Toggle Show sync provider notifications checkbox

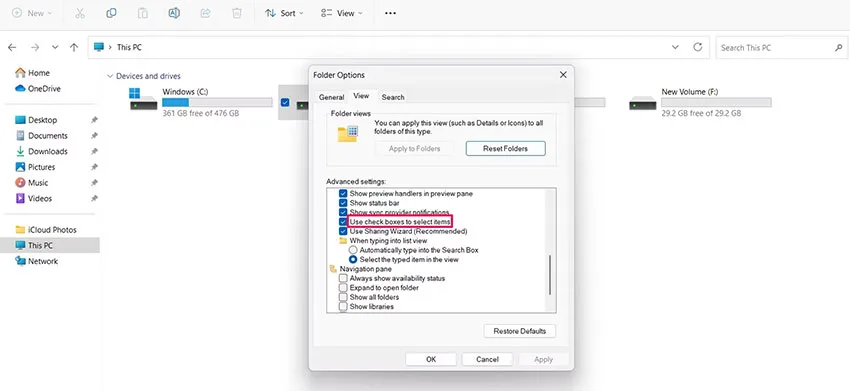[343, 212]
